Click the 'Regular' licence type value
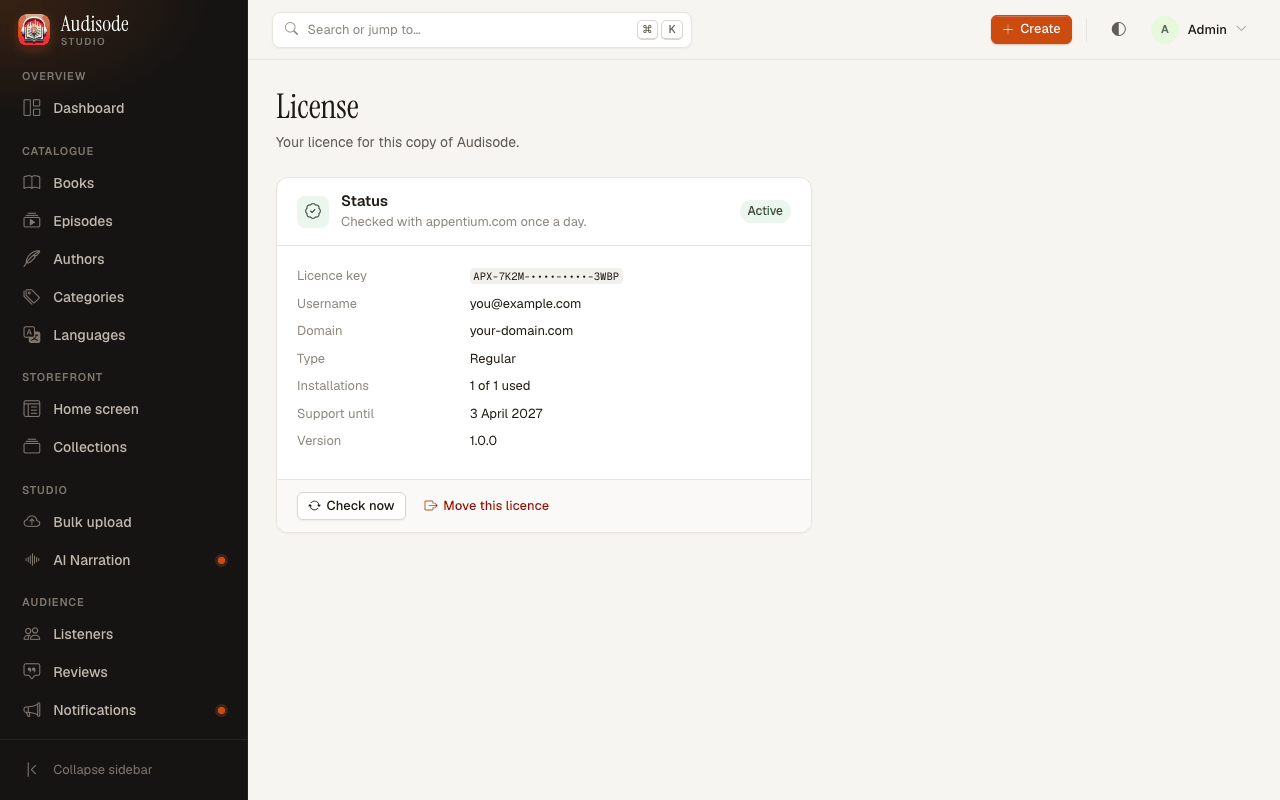Viewport: 1280px width, 800px height. [x=493, y=359]
